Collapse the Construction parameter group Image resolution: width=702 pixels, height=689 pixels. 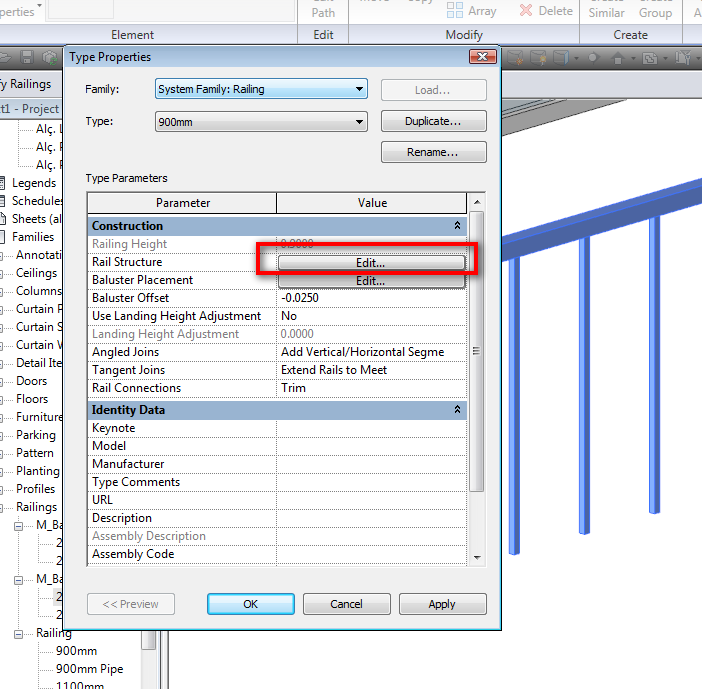(x=457, y=225)
